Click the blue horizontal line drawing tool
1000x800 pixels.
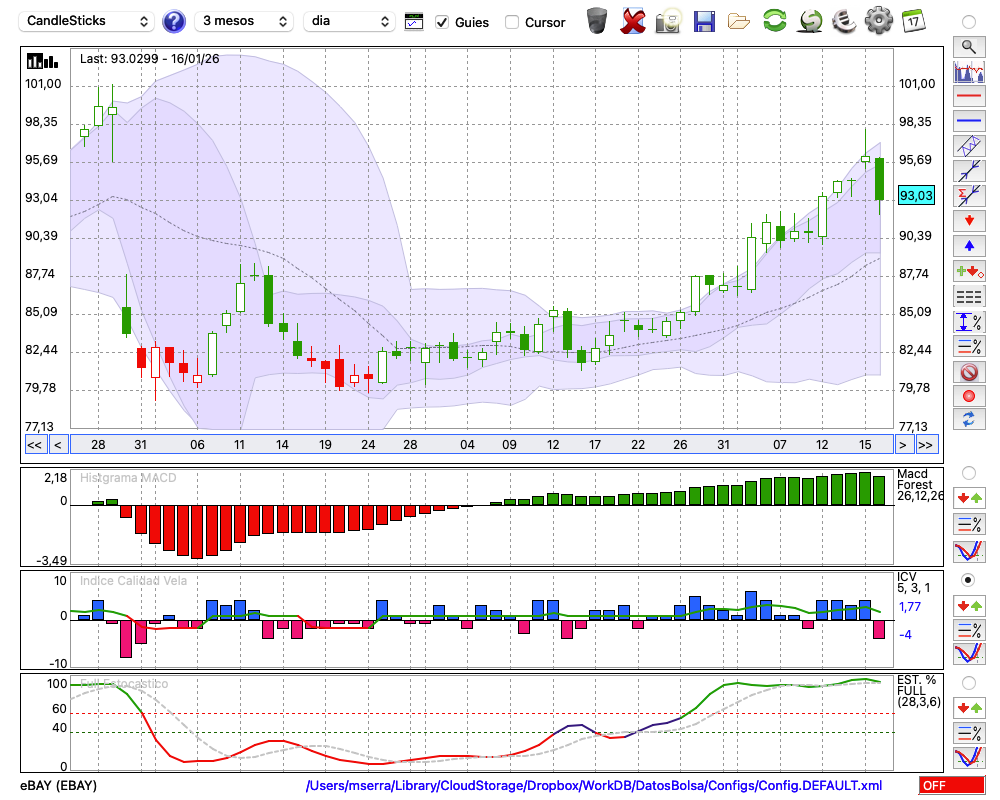968,121
